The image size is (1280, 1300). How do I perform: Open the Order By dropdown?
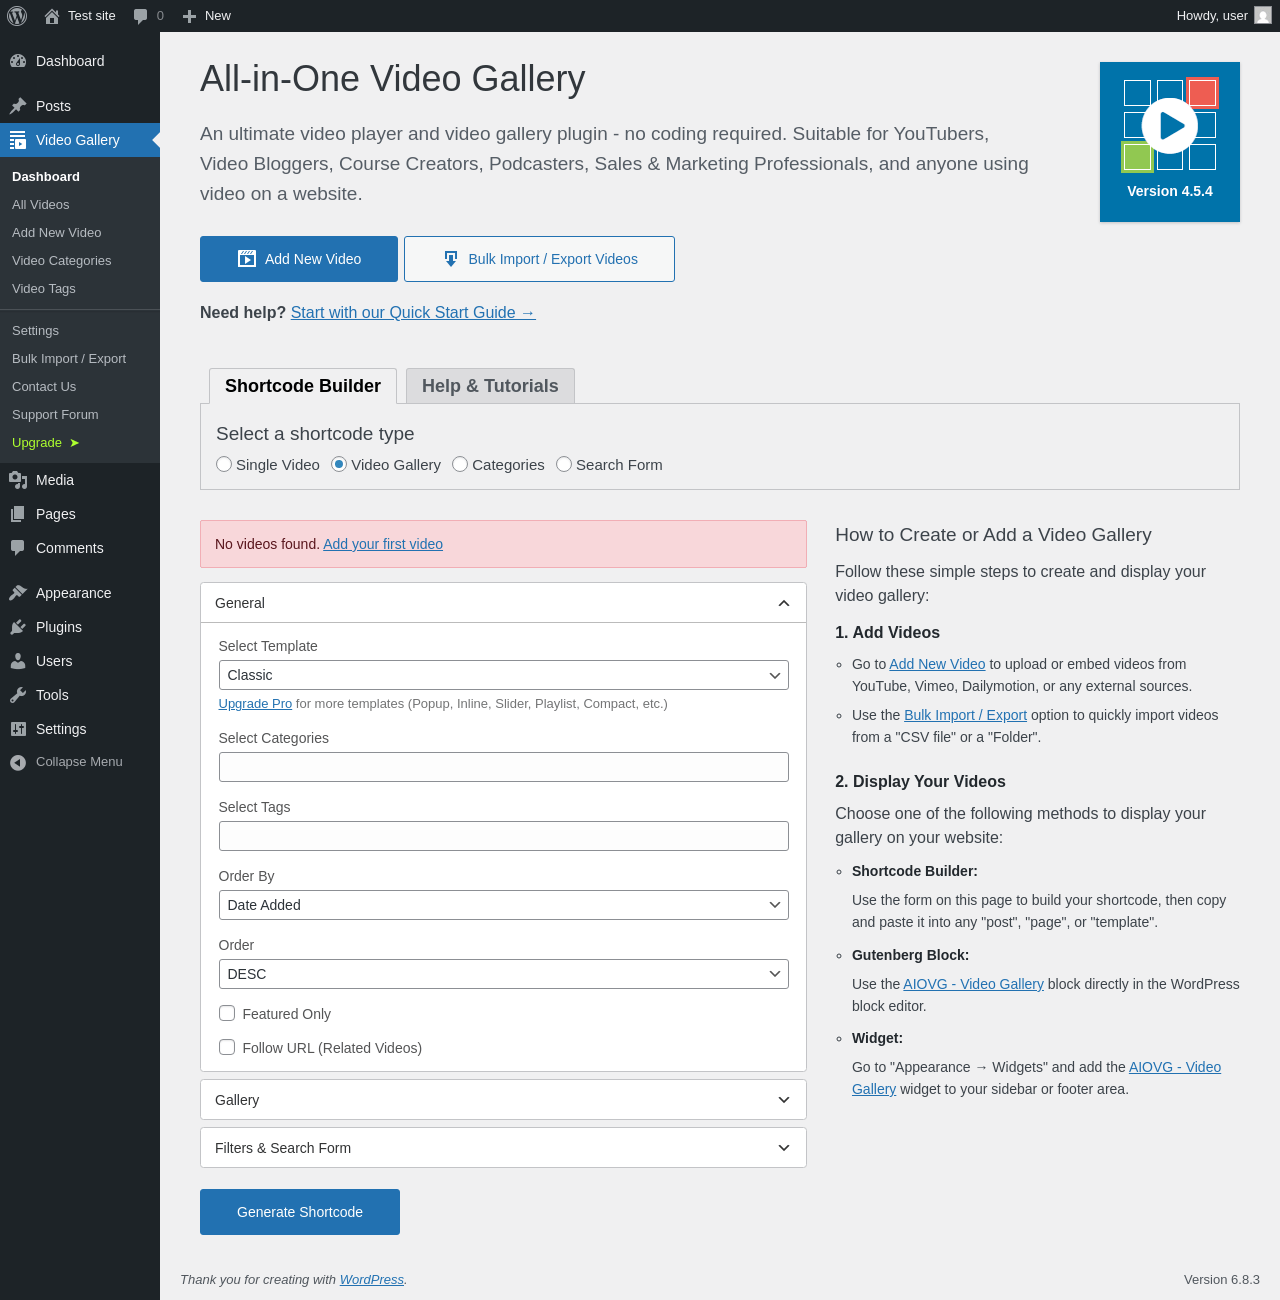coord(504,905)
